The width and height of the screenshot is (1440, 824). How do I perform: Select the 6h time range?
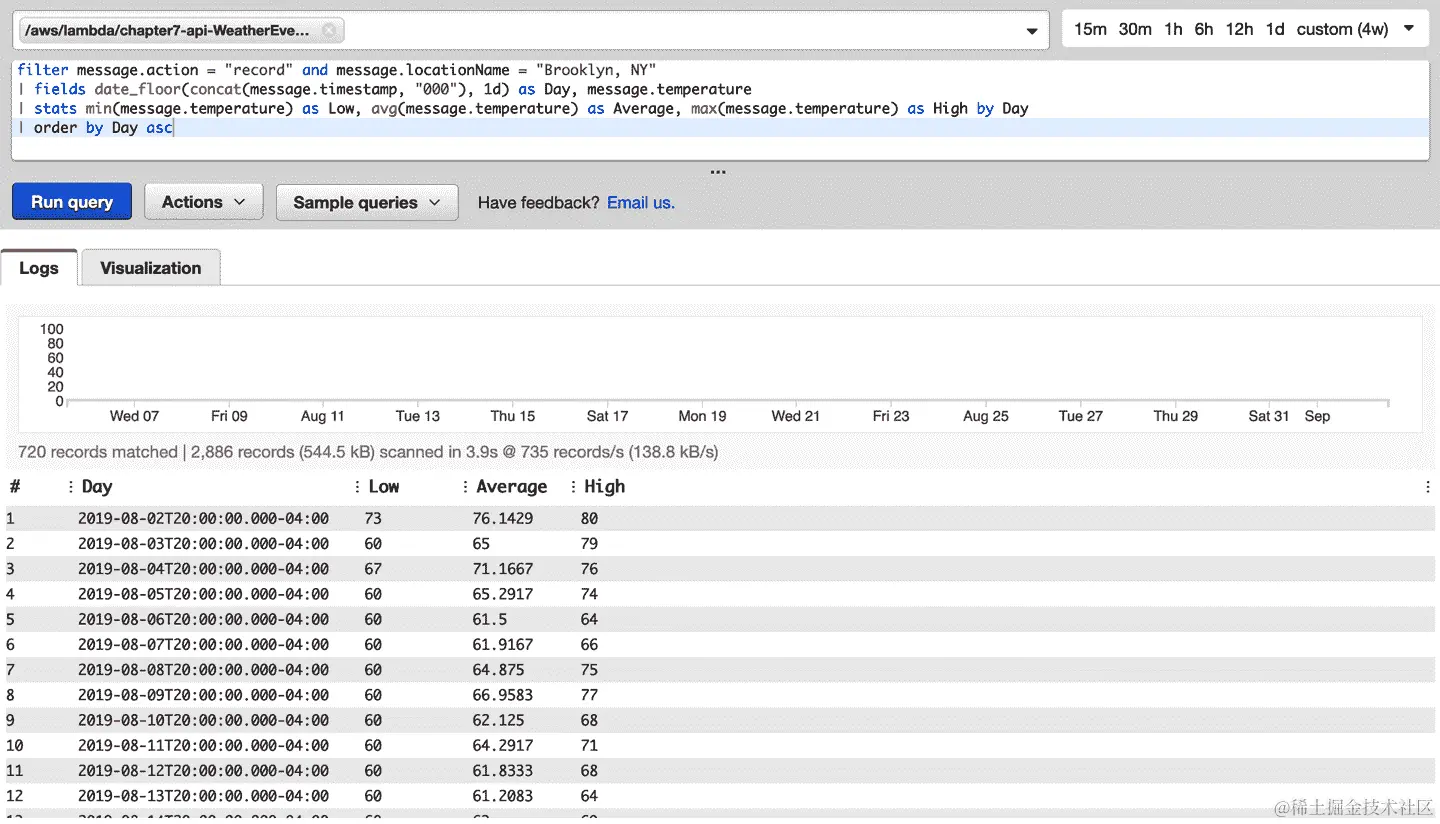[1204, 29]
